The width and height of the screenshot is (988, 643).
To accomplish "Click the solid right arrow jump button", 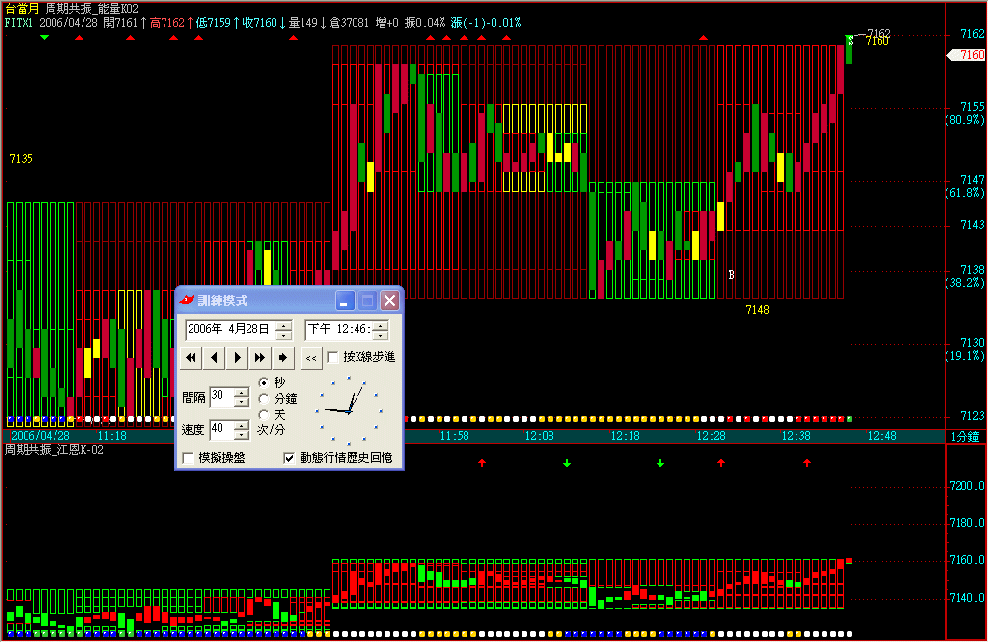I will 284,357.
